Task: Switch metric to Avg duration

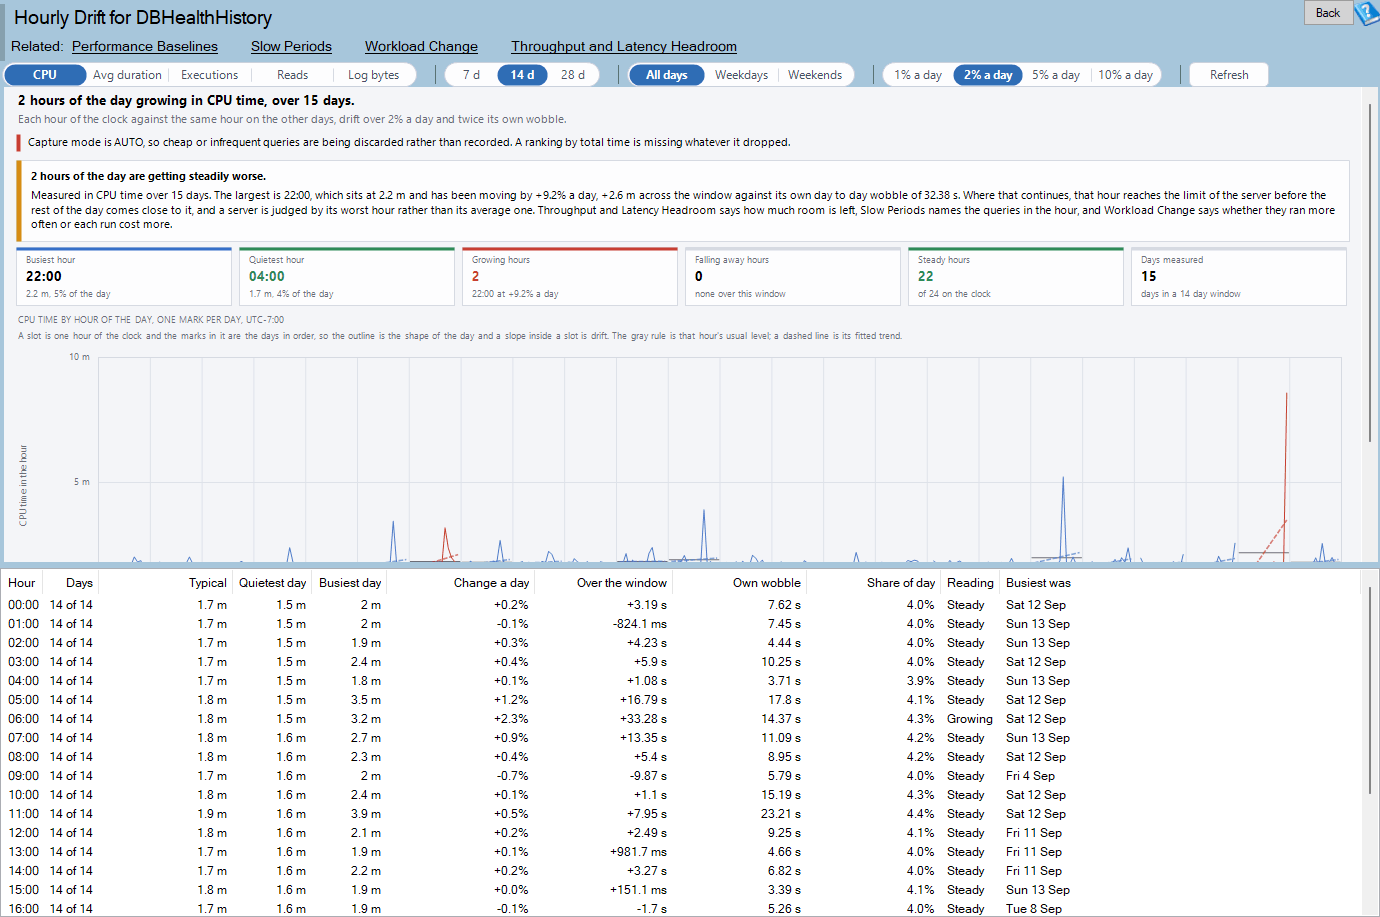Action: (127, 75)
